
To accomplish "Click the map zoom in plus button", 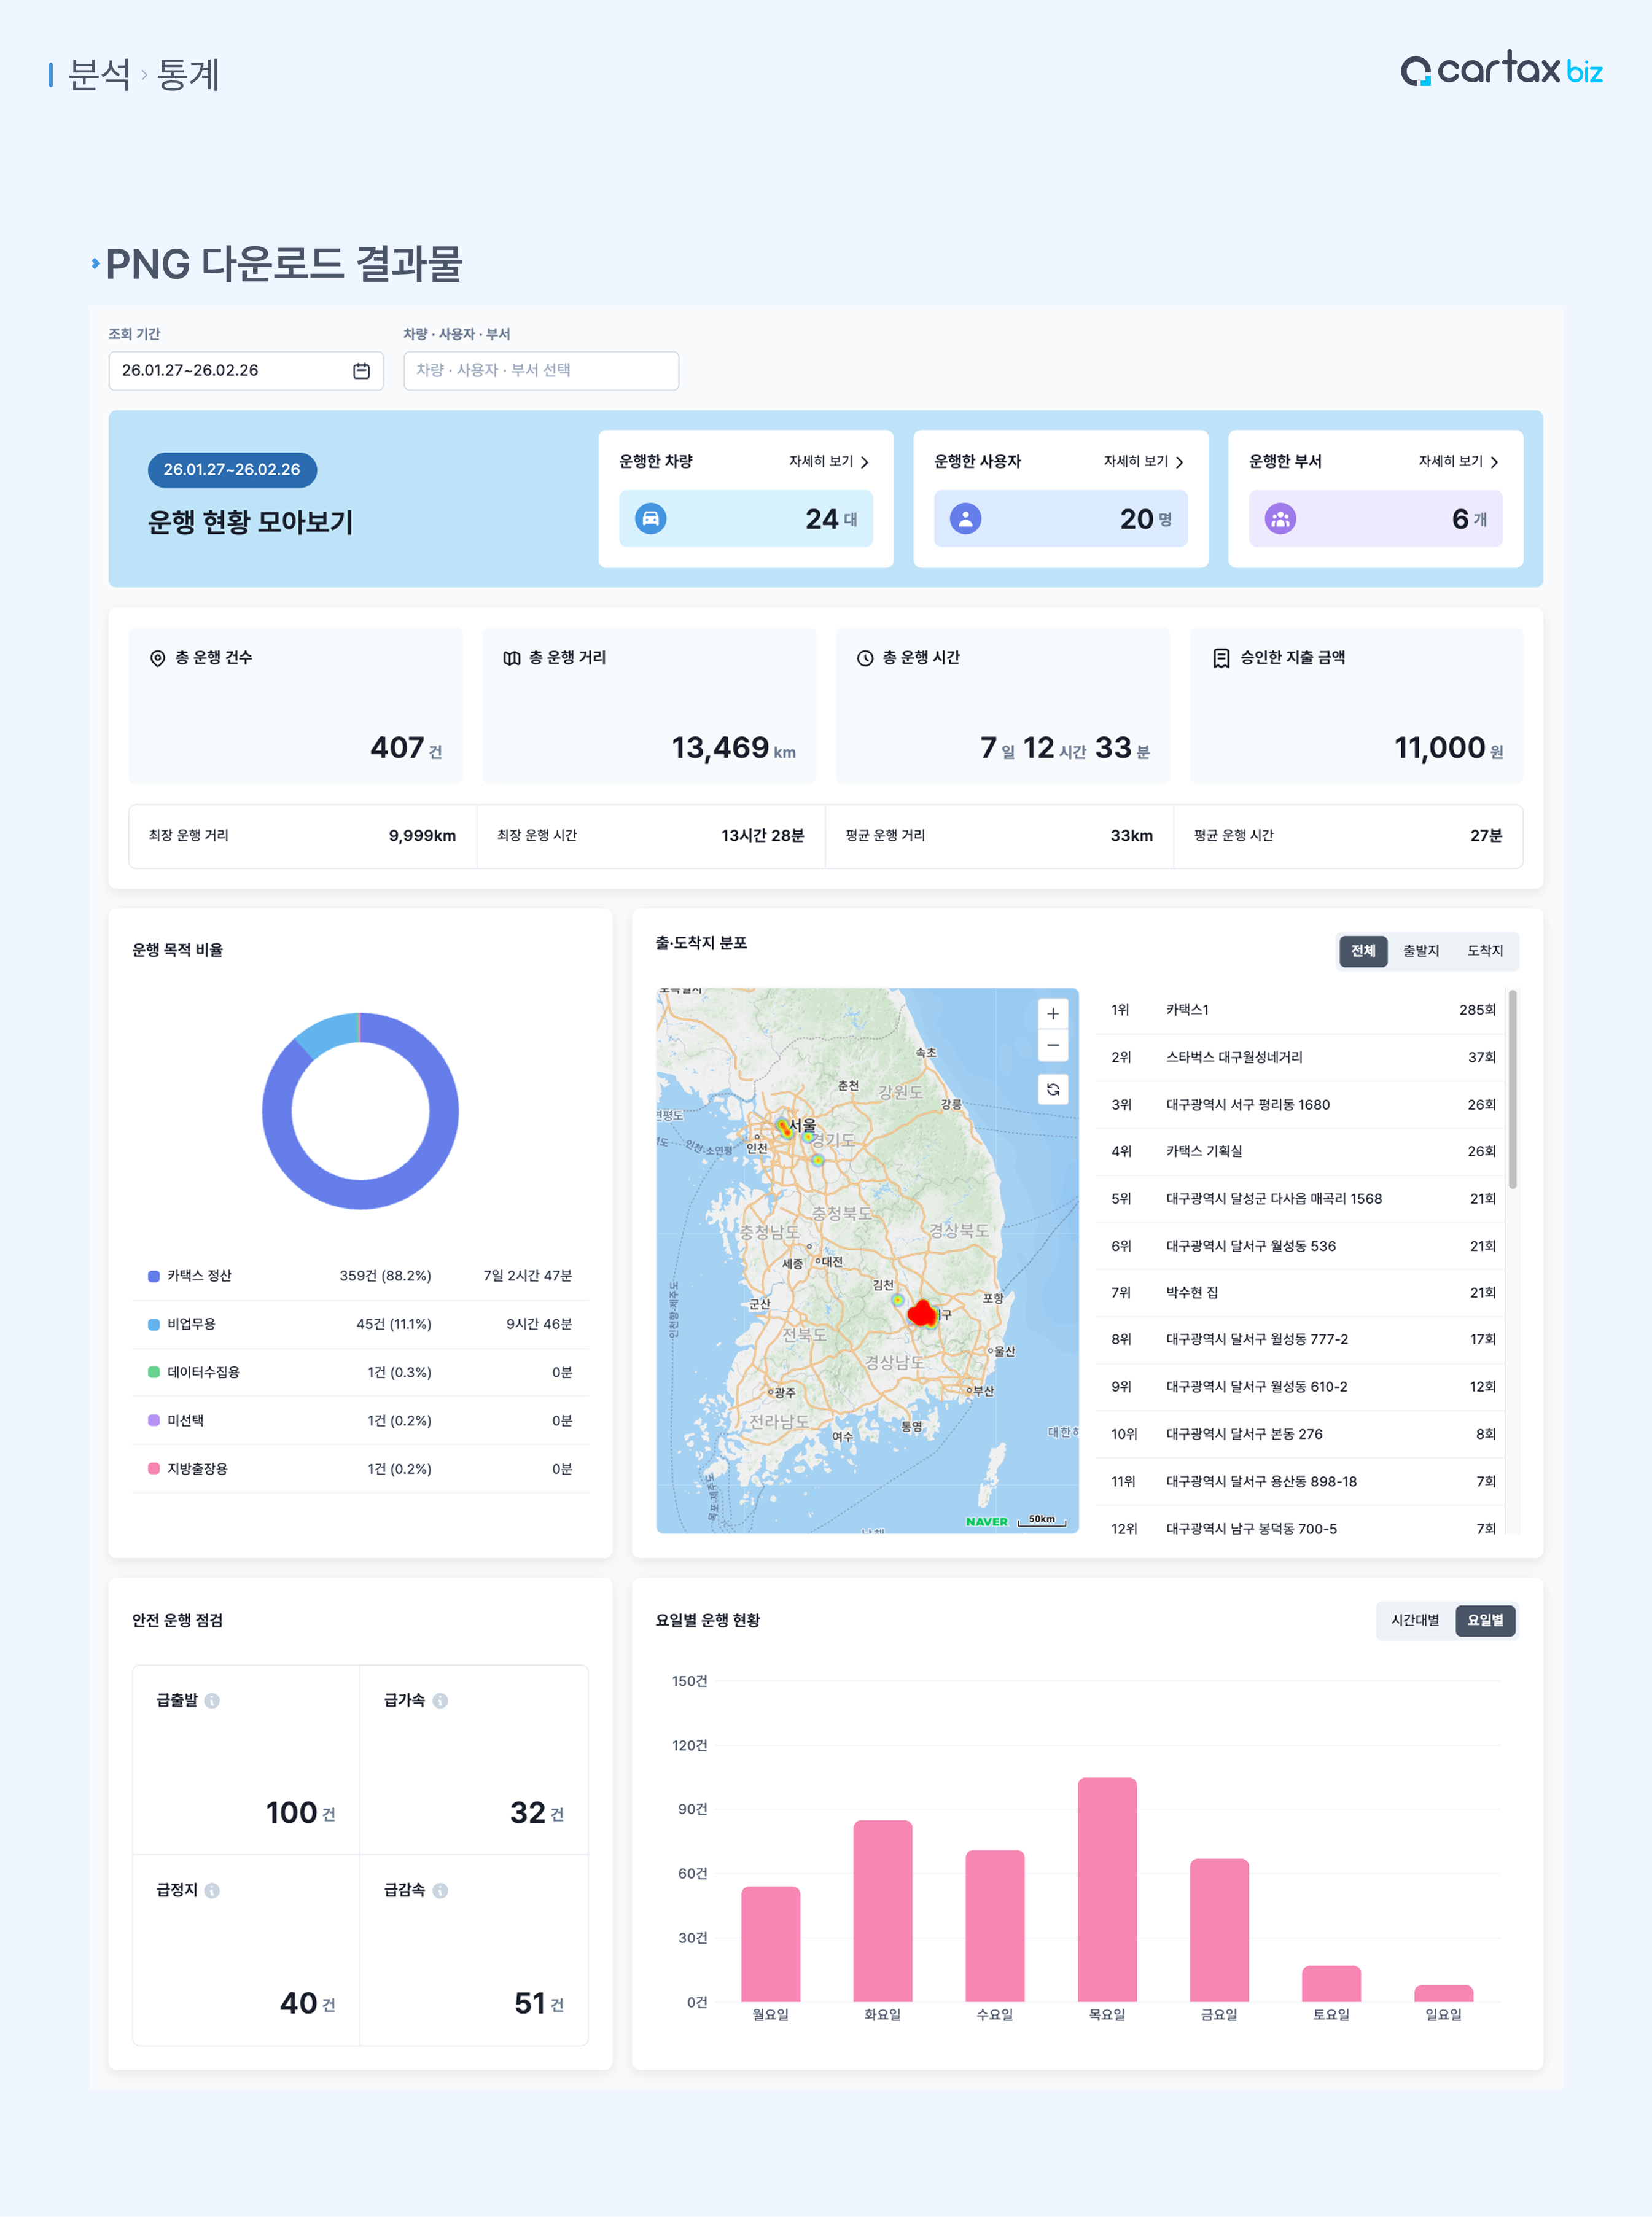I will point(1052,1014).
